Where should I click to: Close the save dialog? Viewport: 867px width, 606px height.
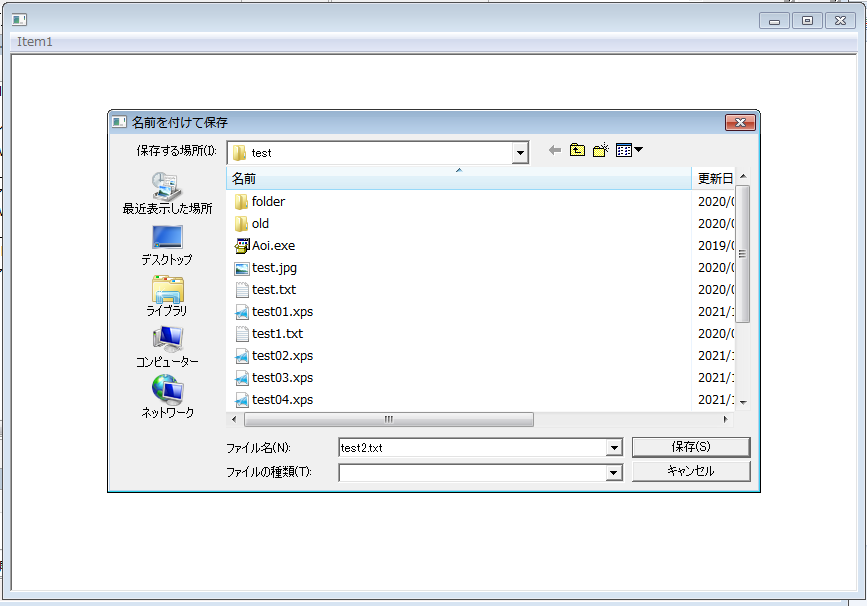(740, 122)
